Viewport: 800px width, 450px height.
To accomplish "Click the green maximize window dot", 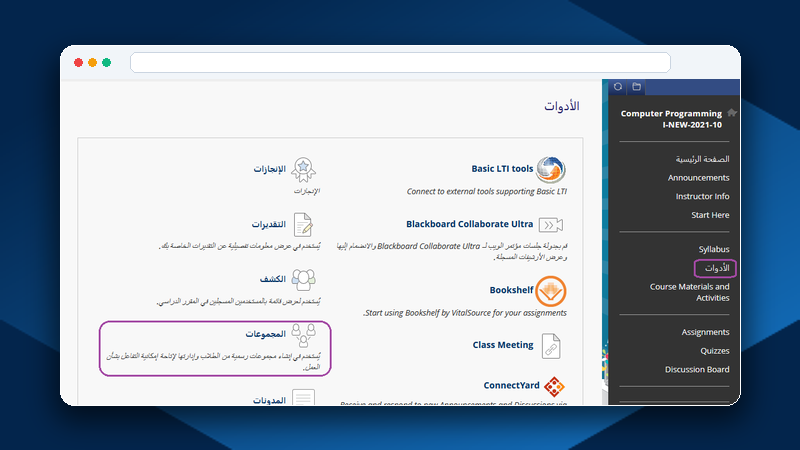I will (x=107, y=62).
